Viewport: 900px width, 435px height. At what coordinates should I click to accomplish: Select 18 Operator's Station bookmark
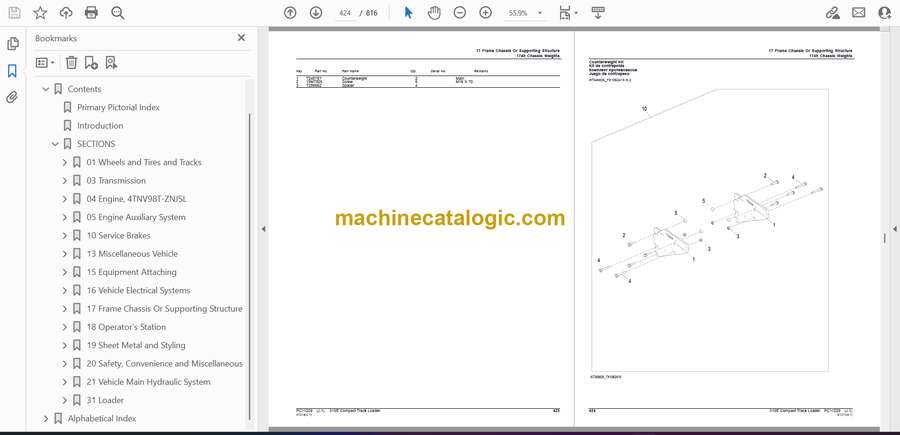click(126, 327)
